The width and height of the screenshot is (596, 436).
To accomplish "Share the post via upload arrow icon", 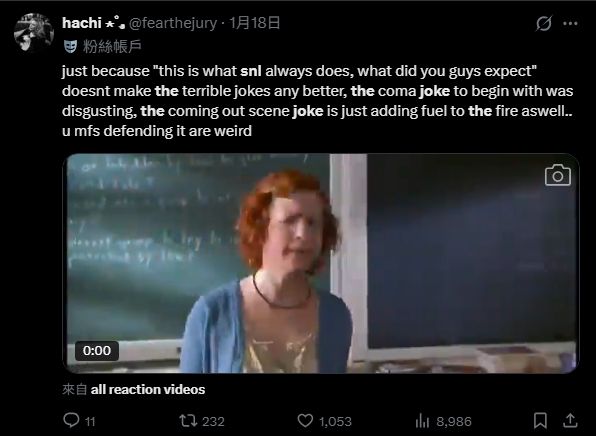I will (x=570, y=420).
